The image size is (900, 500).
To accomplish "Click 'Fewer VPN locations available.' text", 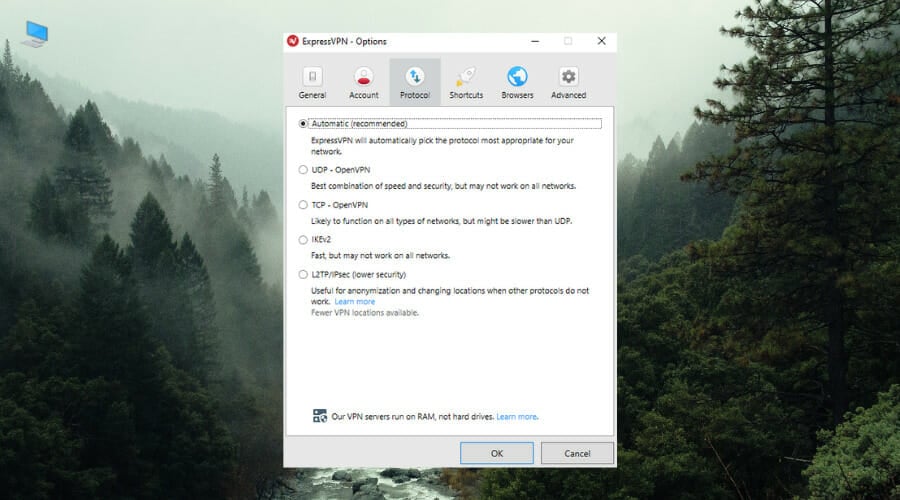I will tap(365, 313).
